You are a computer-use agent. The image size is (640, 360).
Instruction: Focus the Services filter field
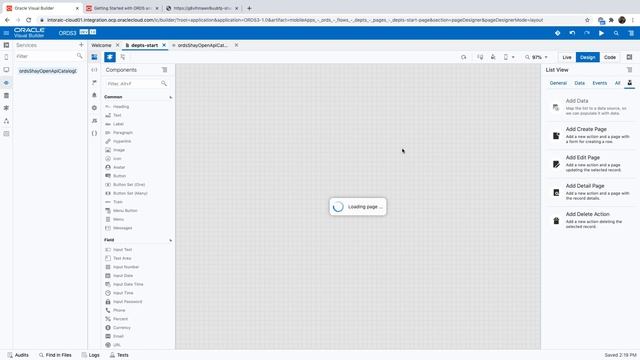tap(49, 56)
